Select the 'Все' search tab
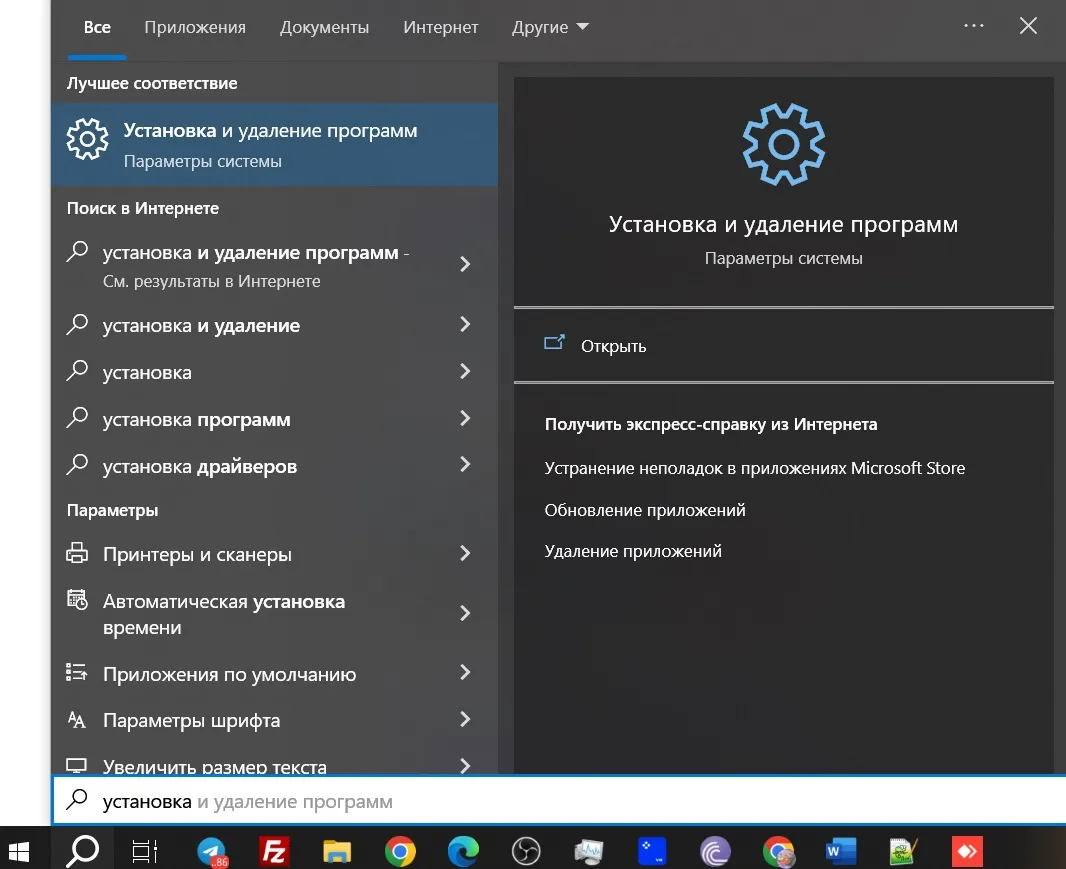 tap(97, 27)
